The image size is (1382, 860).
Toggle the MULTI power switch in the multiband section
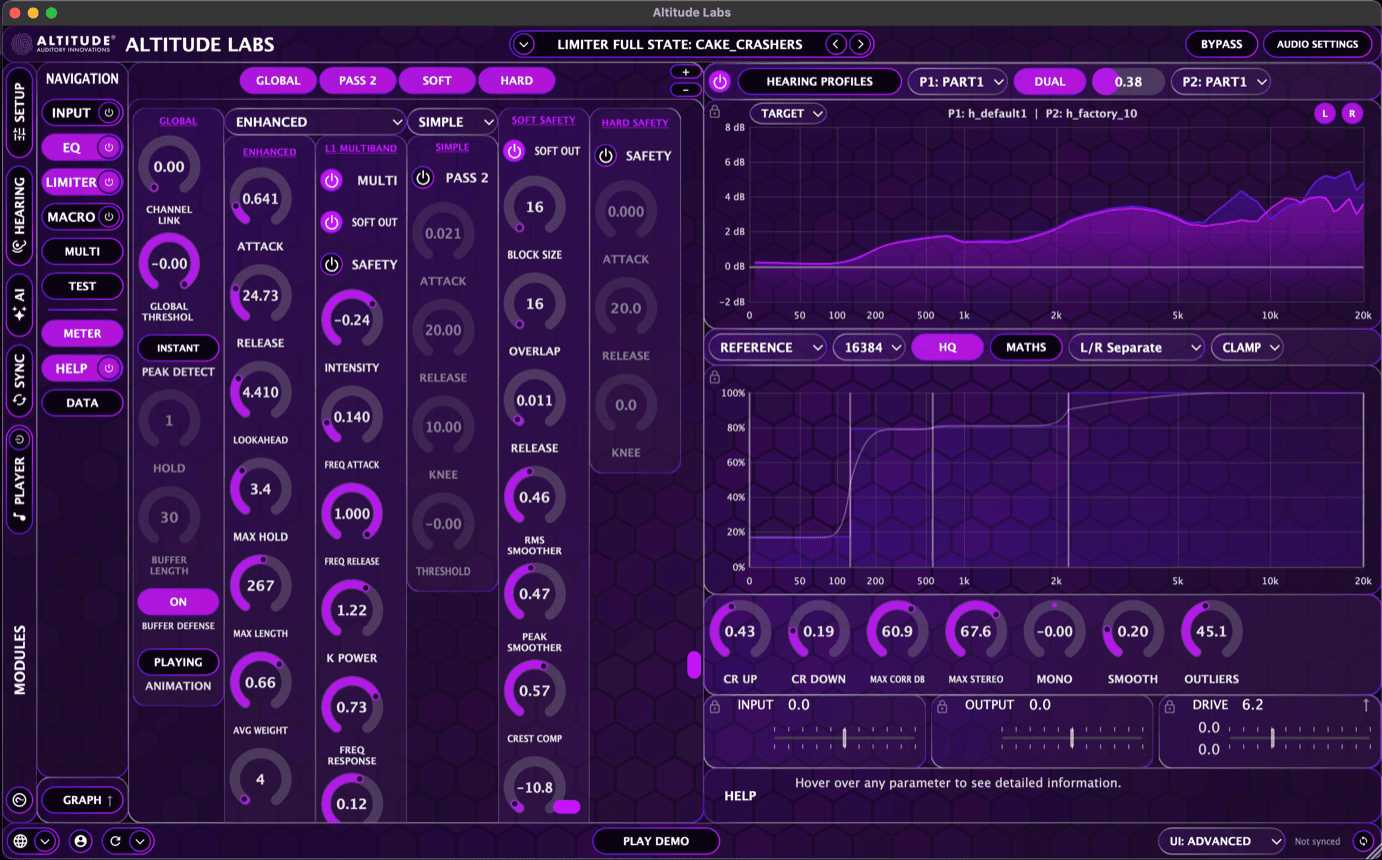point(331,180)
